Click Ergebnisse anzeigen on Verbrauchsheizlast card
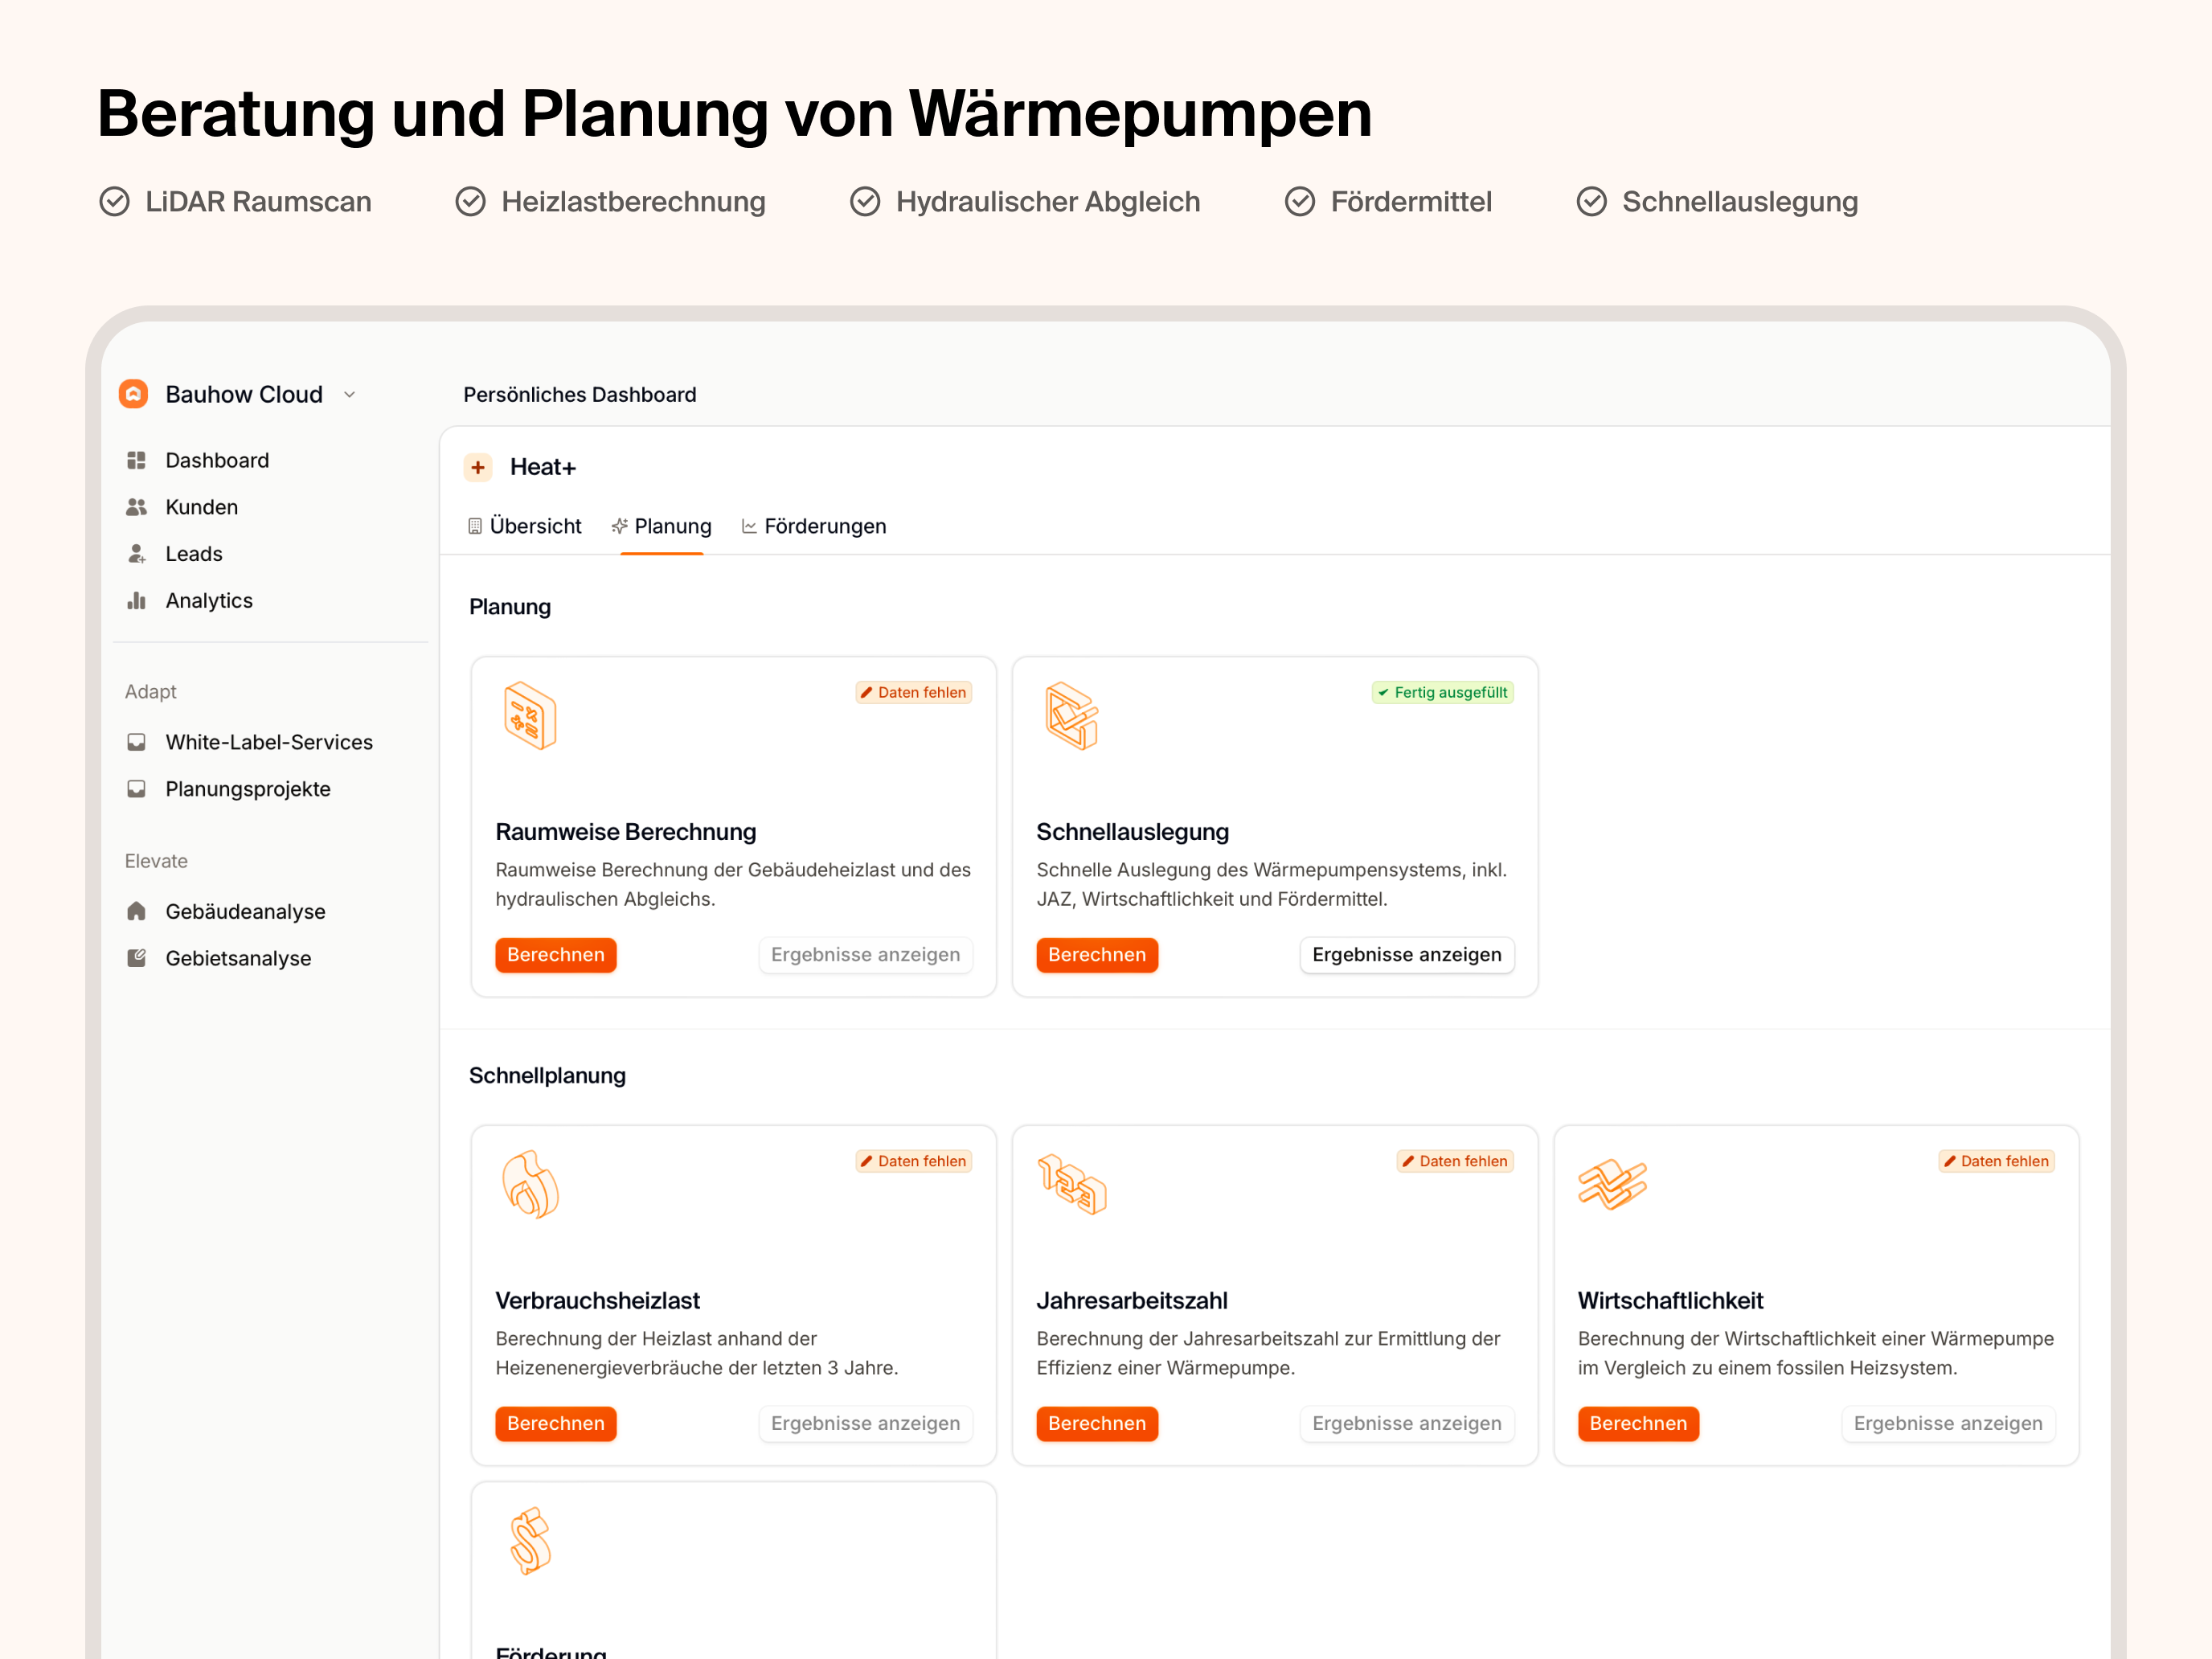 [x=865, y=1424]
